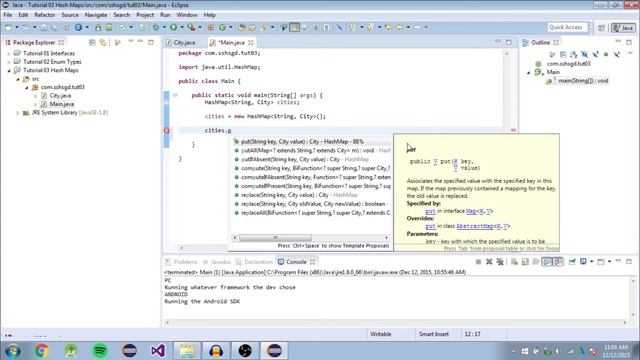
Task: Select putAll proposal in autocomplete list
Action: 311,150
